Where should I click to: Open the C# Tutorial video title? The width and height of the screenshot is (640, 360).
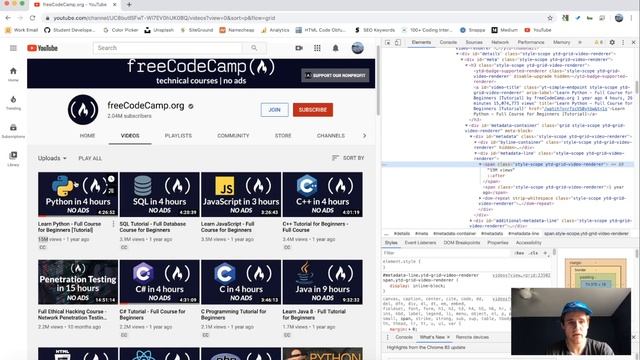point(152,314)
